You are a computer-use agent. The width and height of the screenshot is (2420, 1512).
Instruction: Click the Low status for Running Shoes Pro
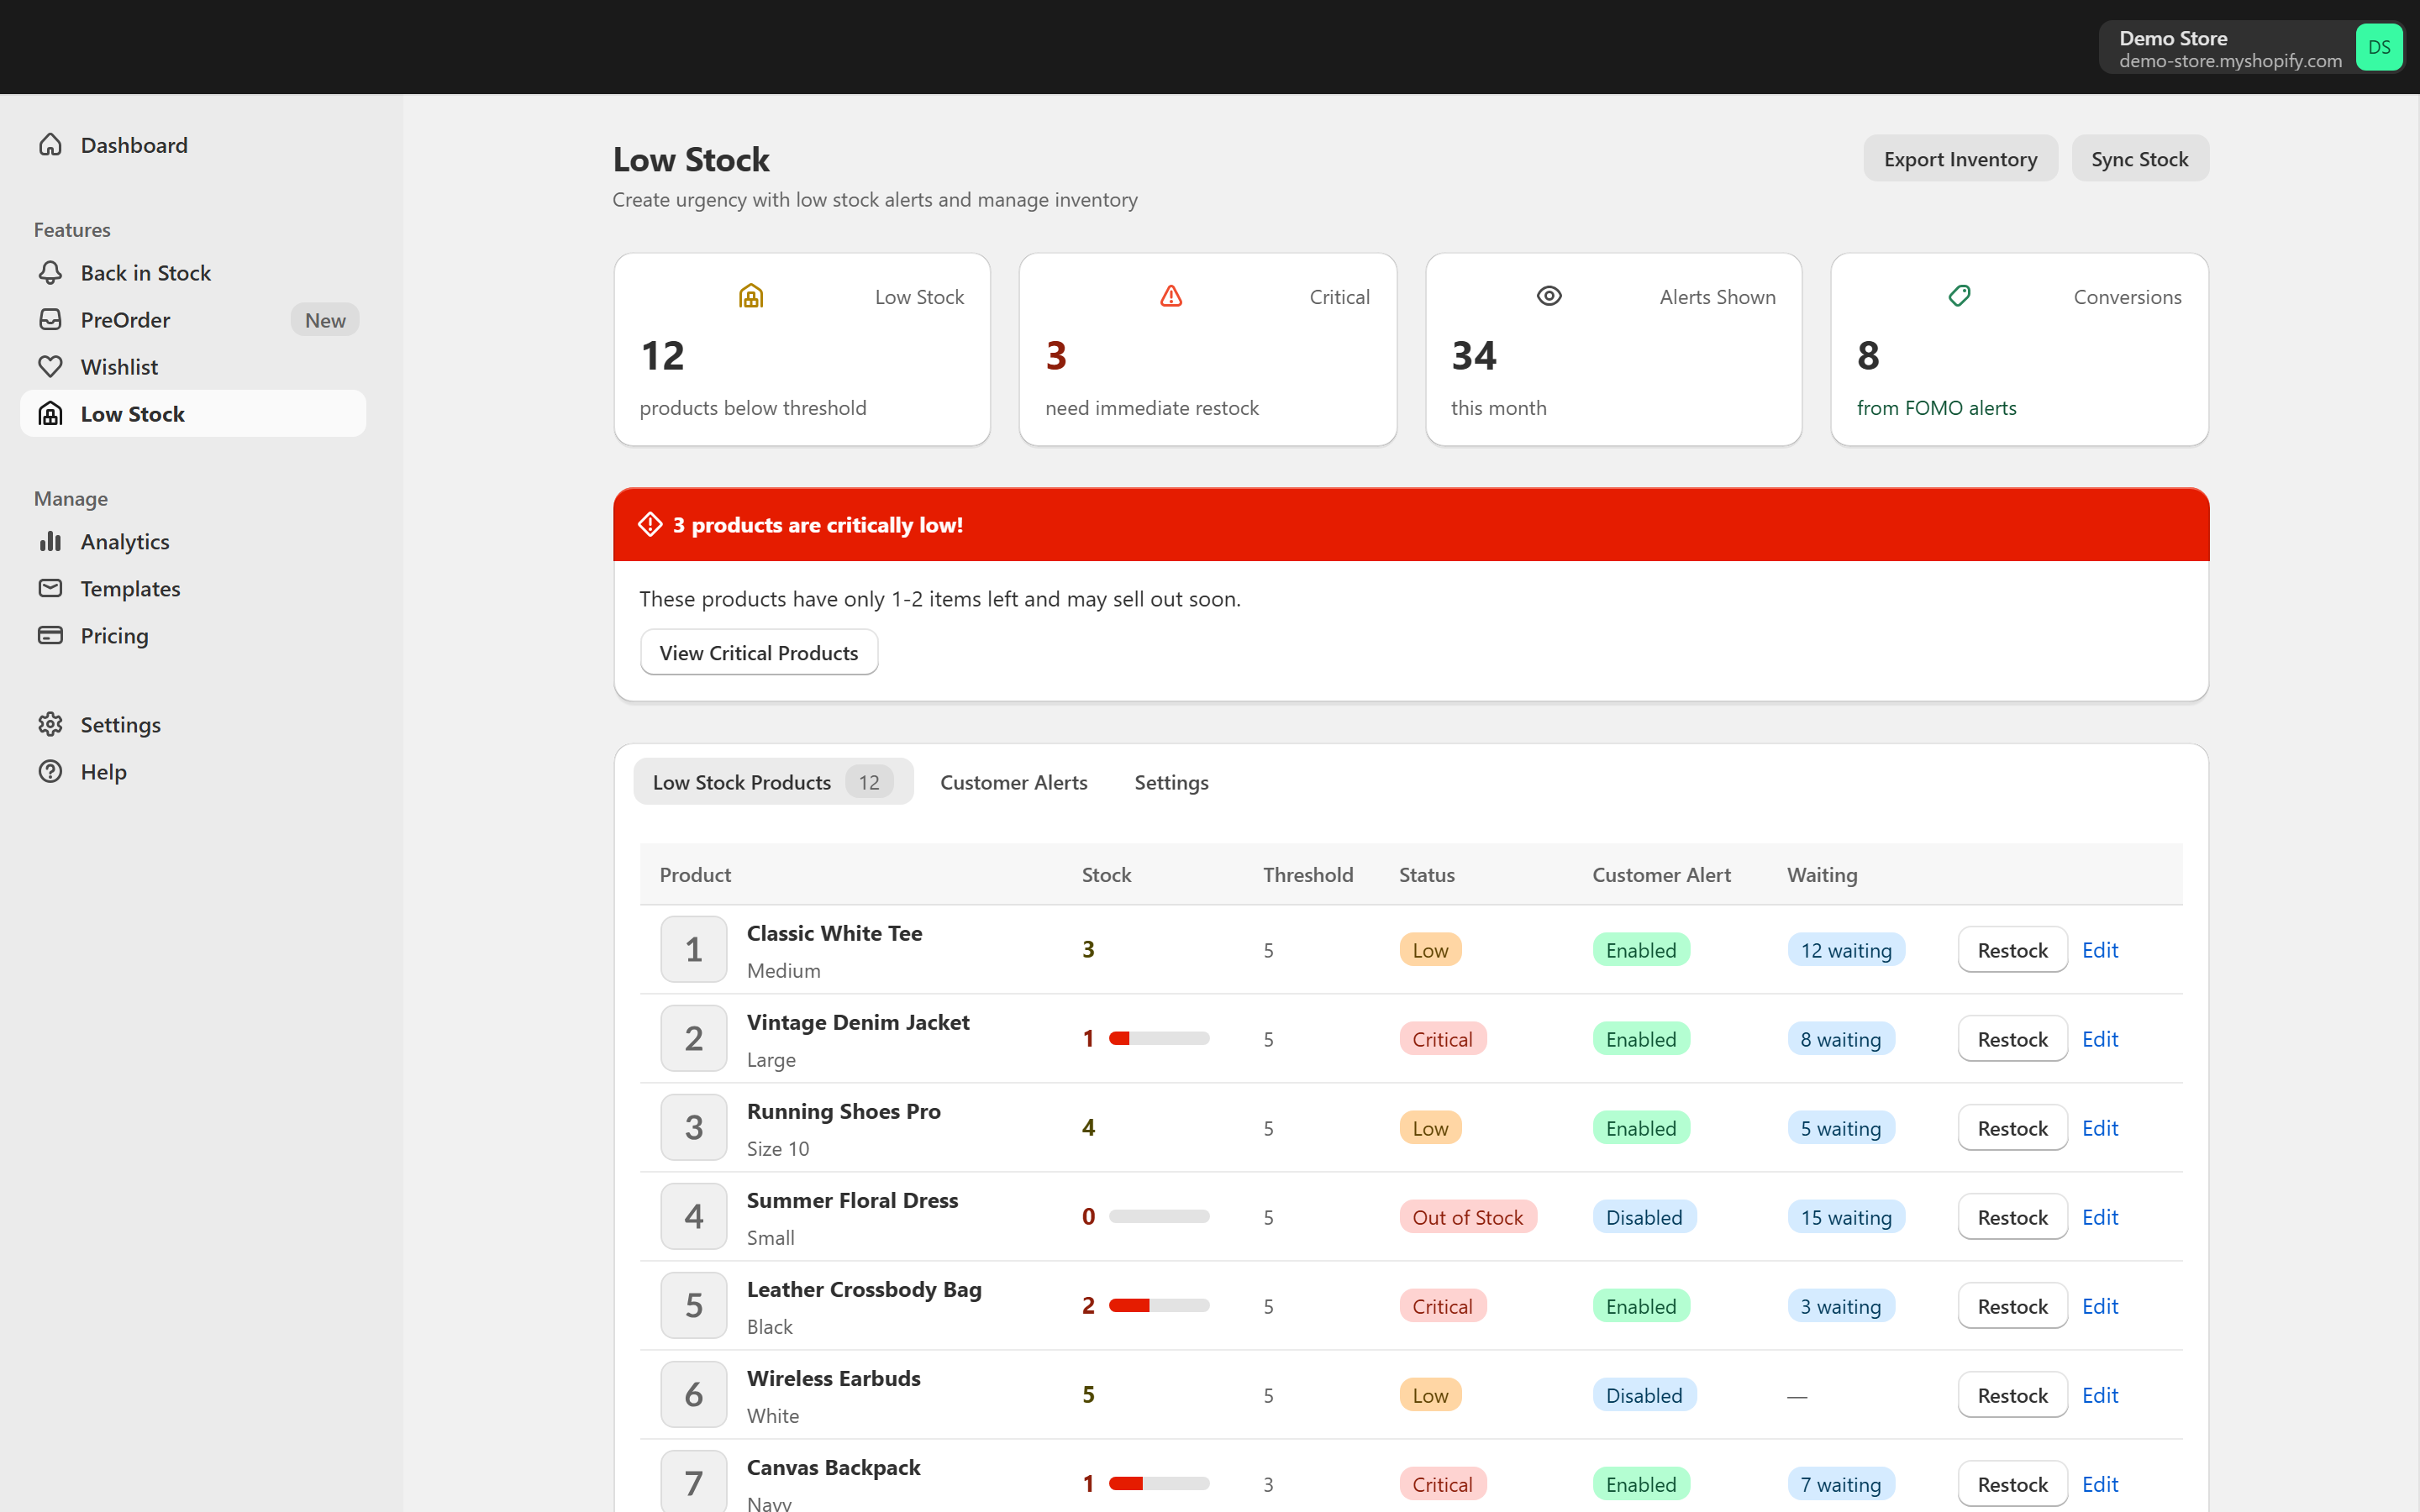click(1430, 1128)
